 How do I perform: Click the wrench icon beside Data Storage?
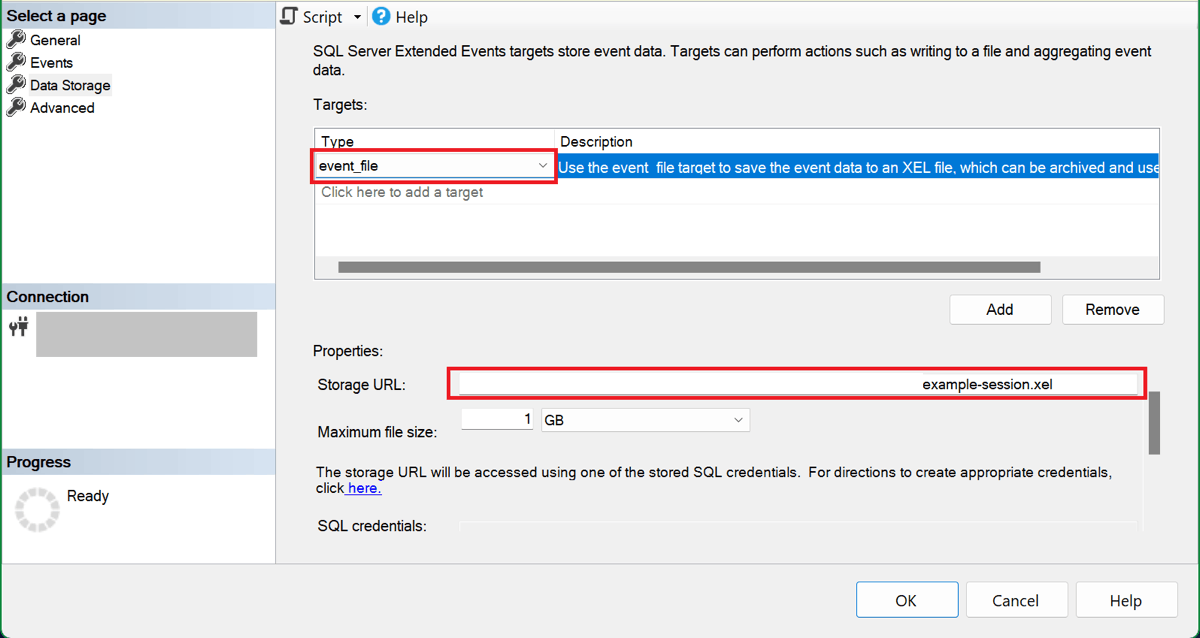coord(16,85)
